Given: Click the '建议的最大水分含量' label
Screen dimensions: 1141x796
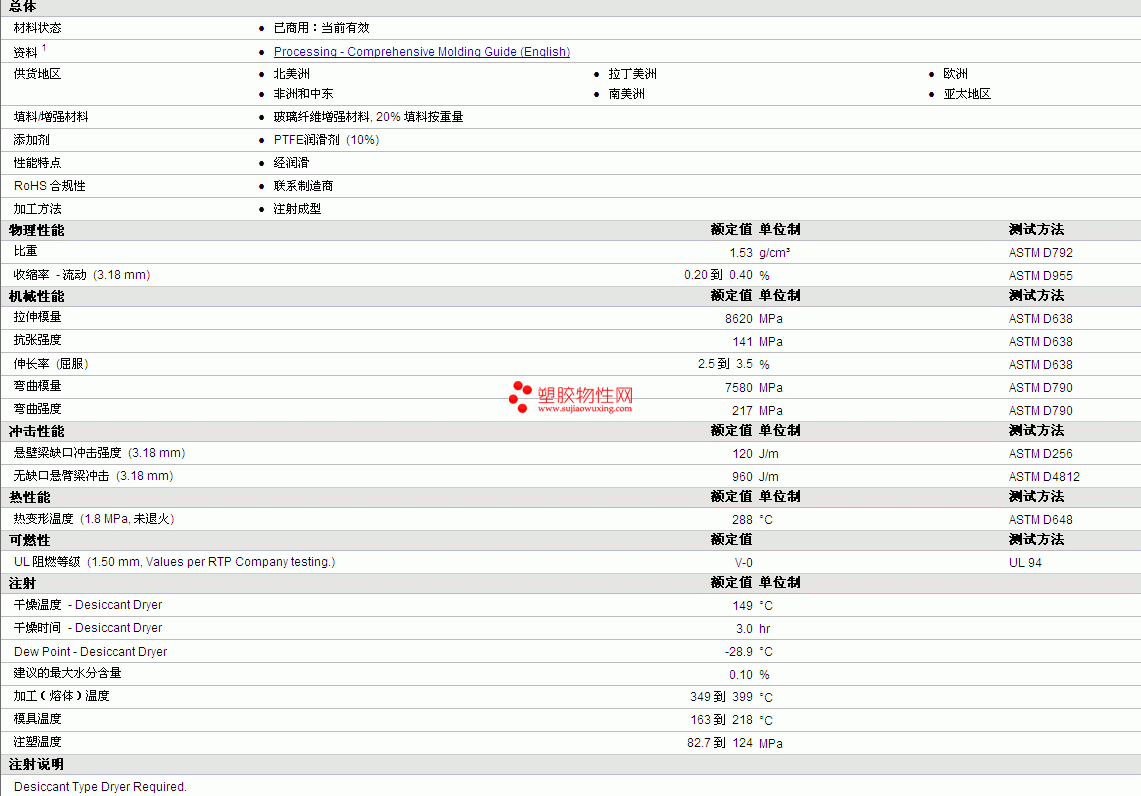Looking at the screenshot, I should (67, 673).
